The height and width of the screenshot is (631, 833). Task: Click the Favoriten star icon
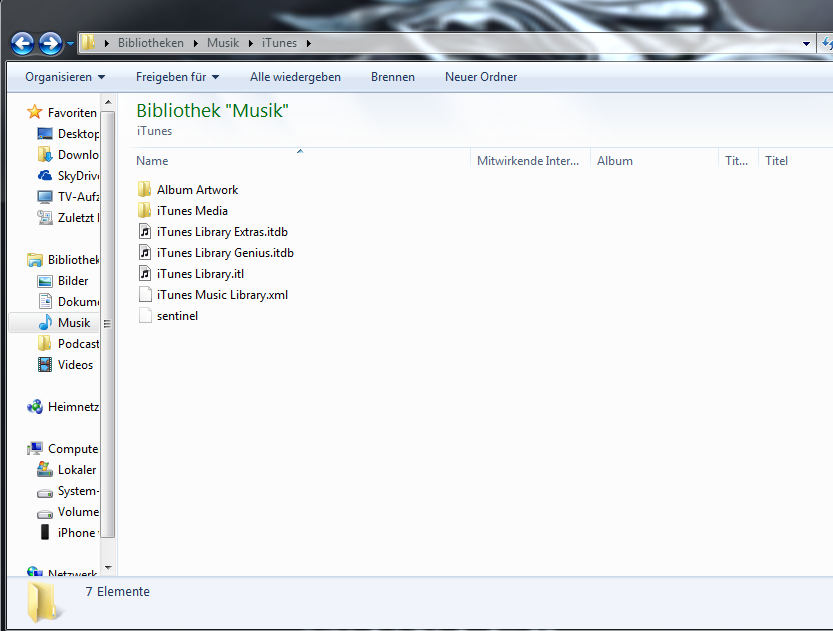tap(35, 112)
